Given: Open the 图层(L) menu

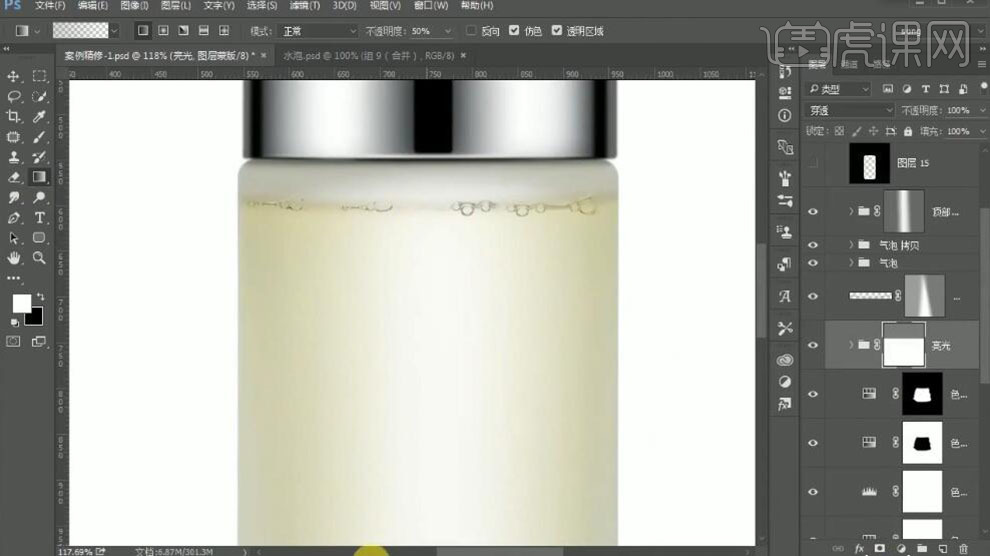Looking at the screenshot, I should [x=176, y=6].
